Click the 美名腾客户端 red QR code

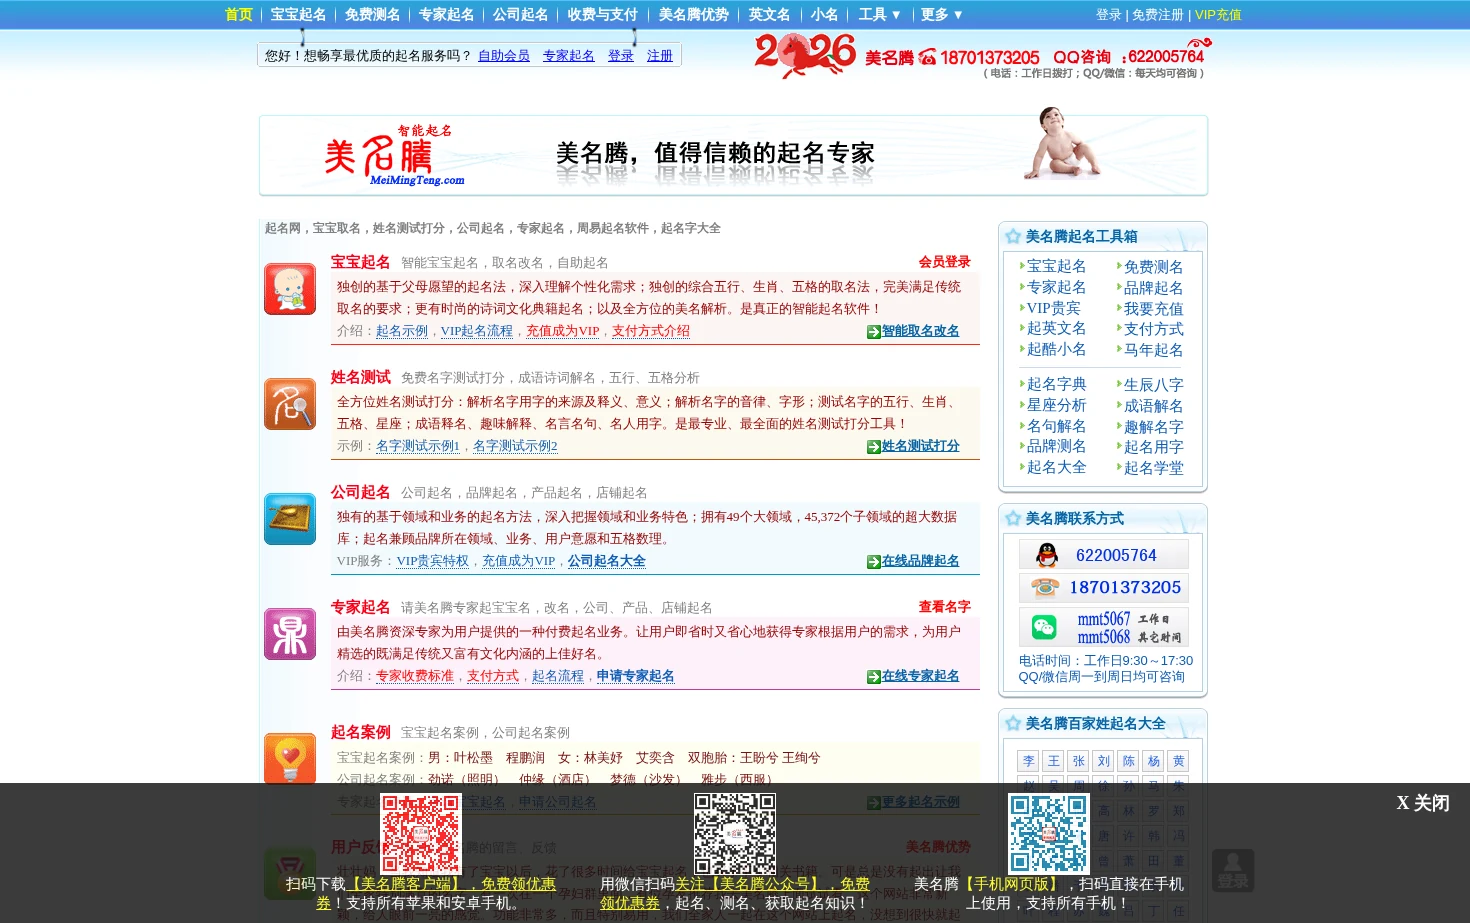[x=421, y=834]
